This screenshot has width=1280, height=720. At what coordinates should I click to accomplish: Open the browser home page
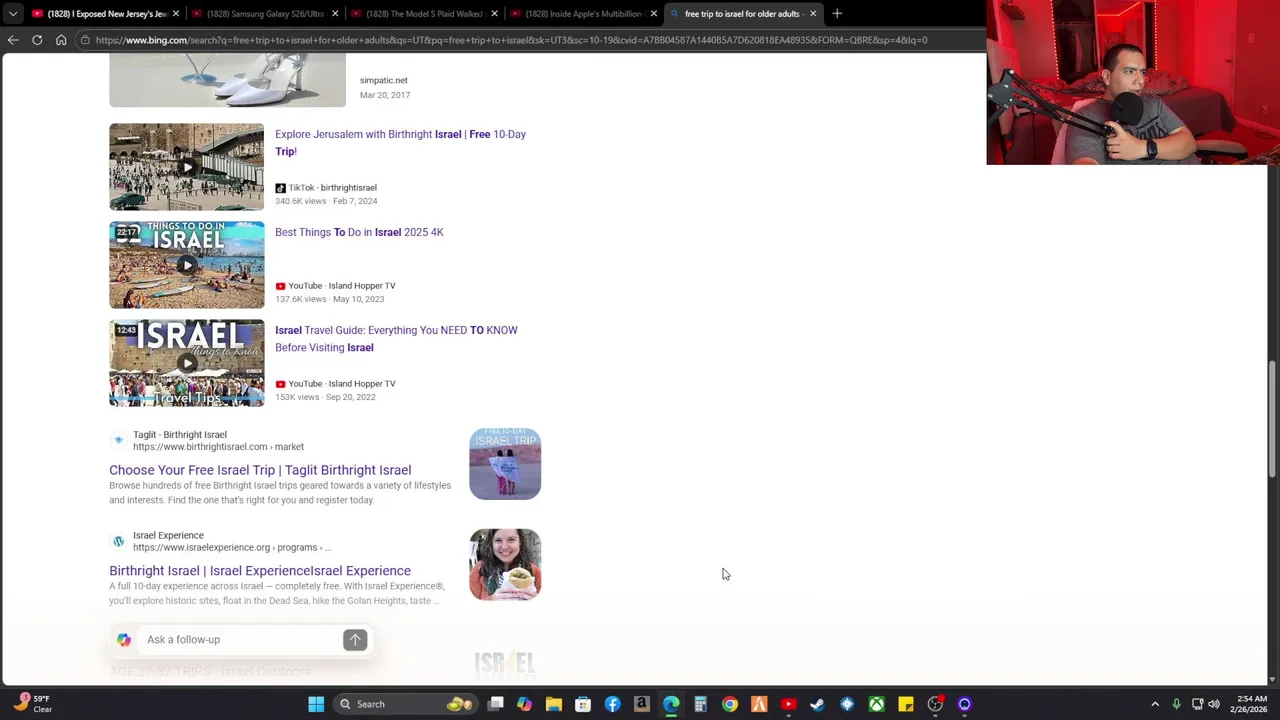click(61, 40)
